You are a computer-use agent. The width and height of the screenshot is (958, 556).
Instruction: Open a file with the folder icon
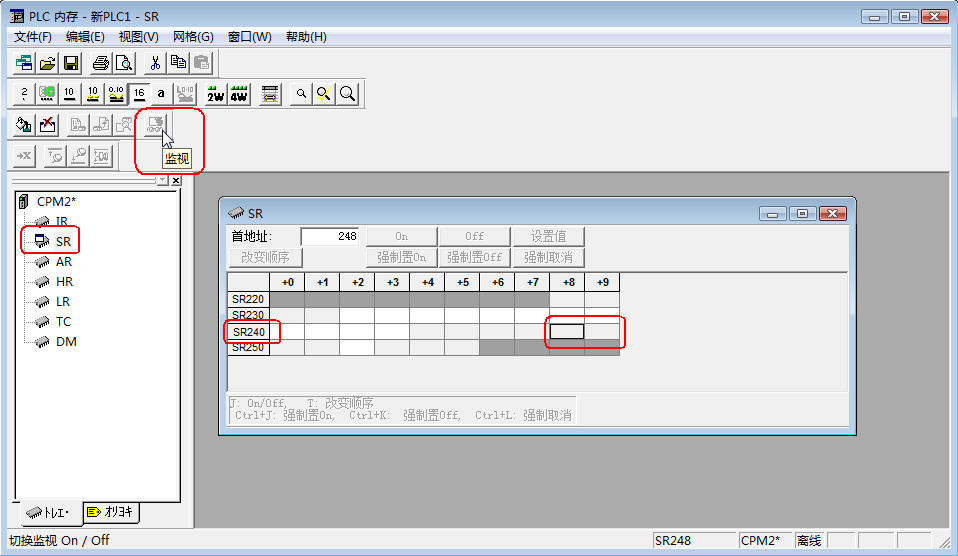pyautogui.click(x=47, y=63)
